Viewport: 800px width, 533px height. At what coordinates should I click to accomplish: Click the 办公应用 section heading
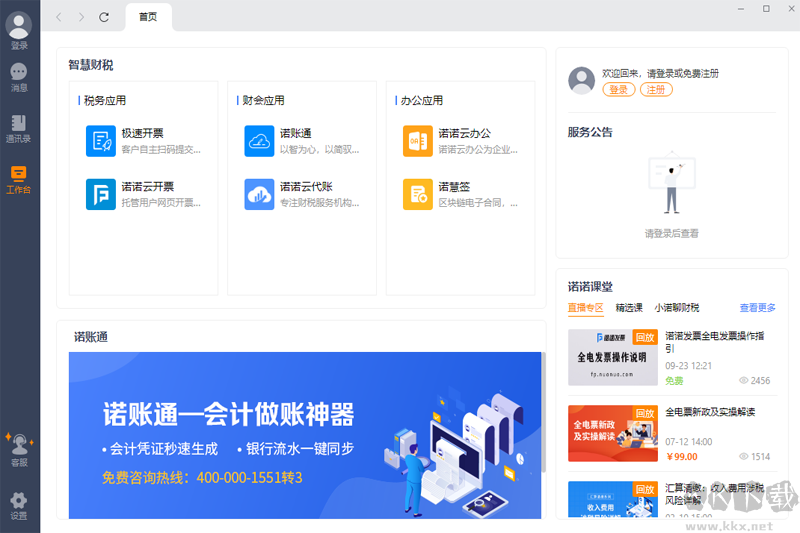click(421, 100)
